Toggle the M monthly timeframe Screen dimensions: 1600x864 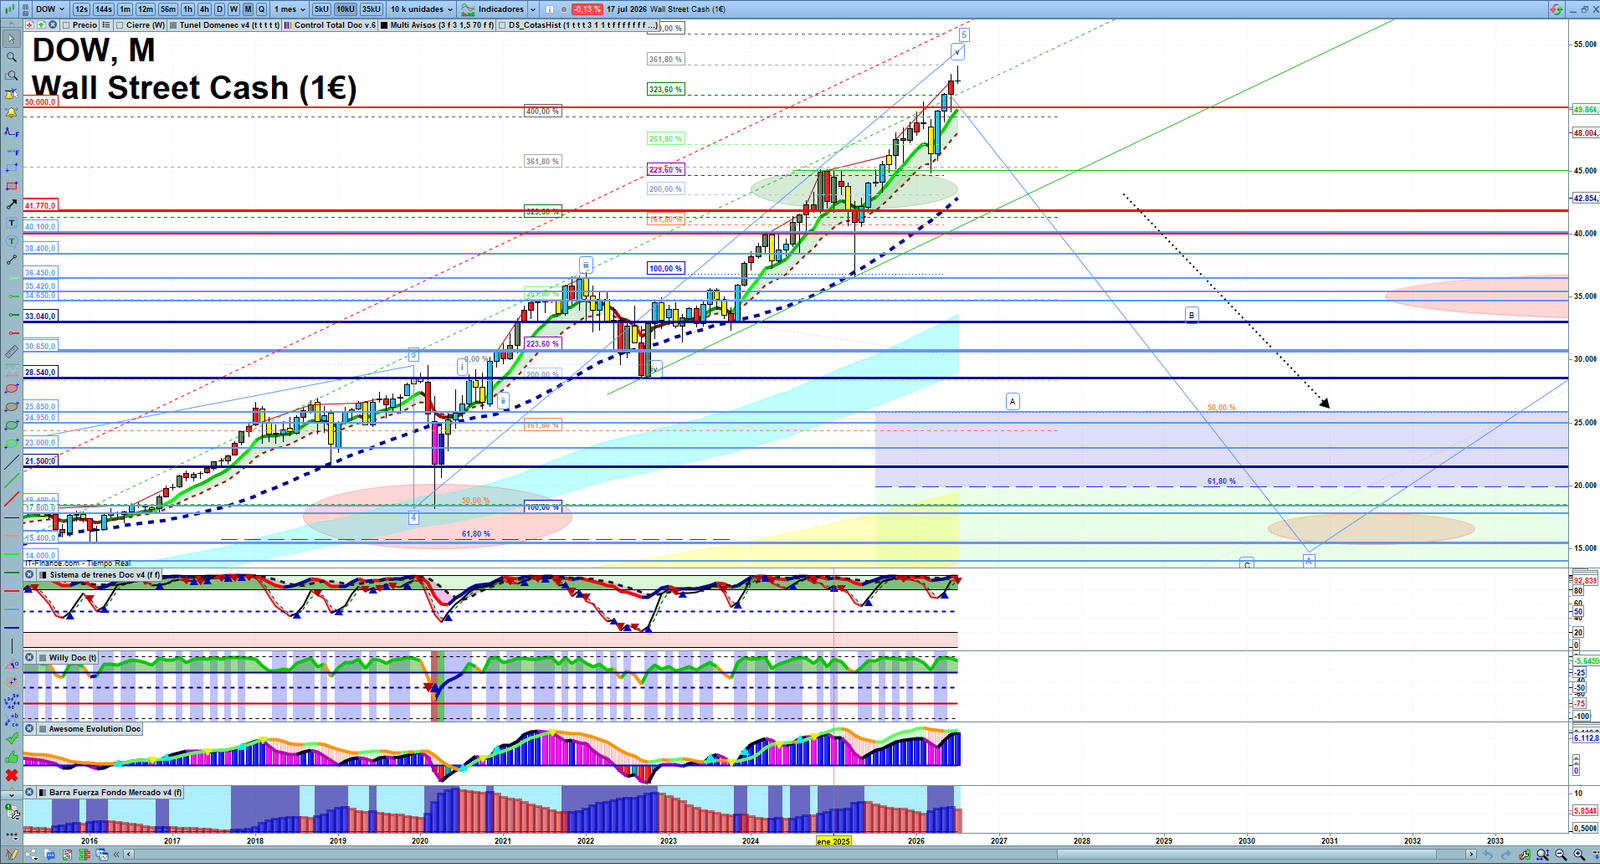[248, 9]
